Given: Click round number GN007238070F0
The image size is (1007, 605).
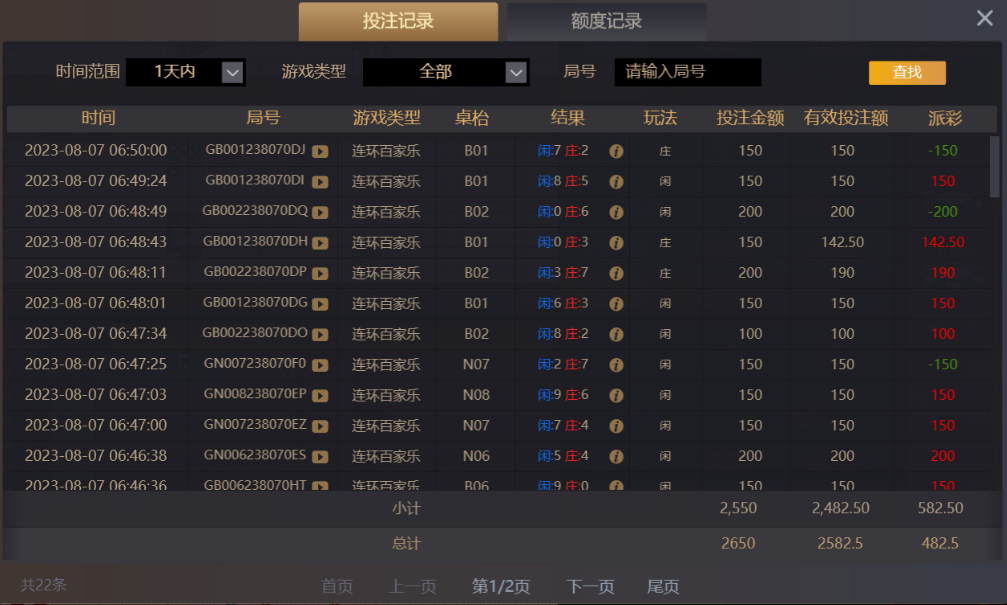Looking at the screenshot, I should point(255,364).
